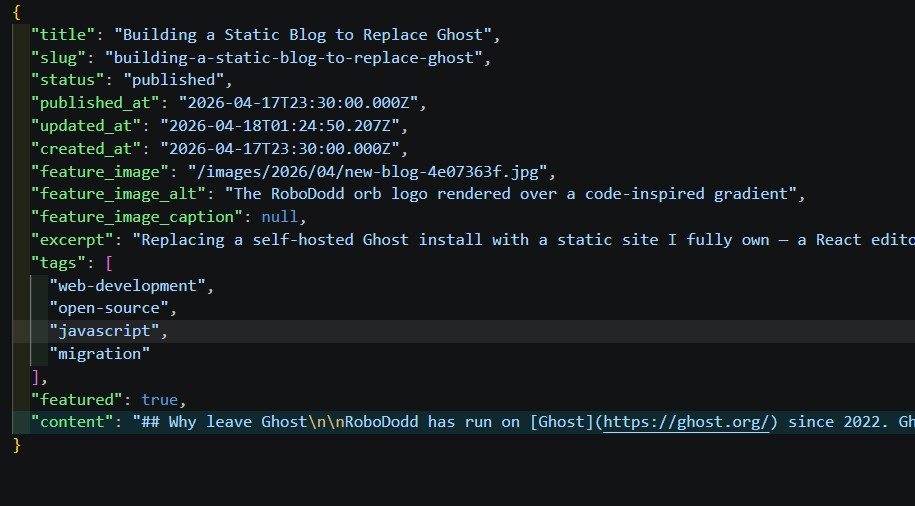Click the "created_at" key

[x=86, y=148]
